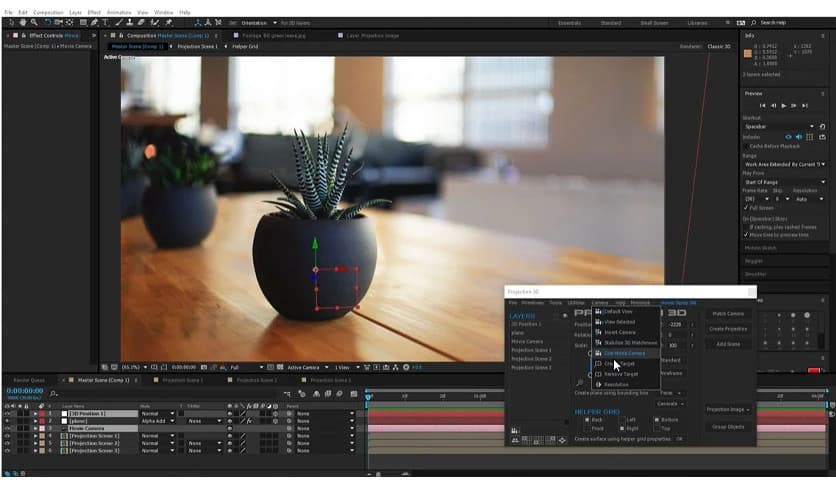
Task: Select the Clone Stamp tool
Action: pyautogui.click(x=130, y=23)
